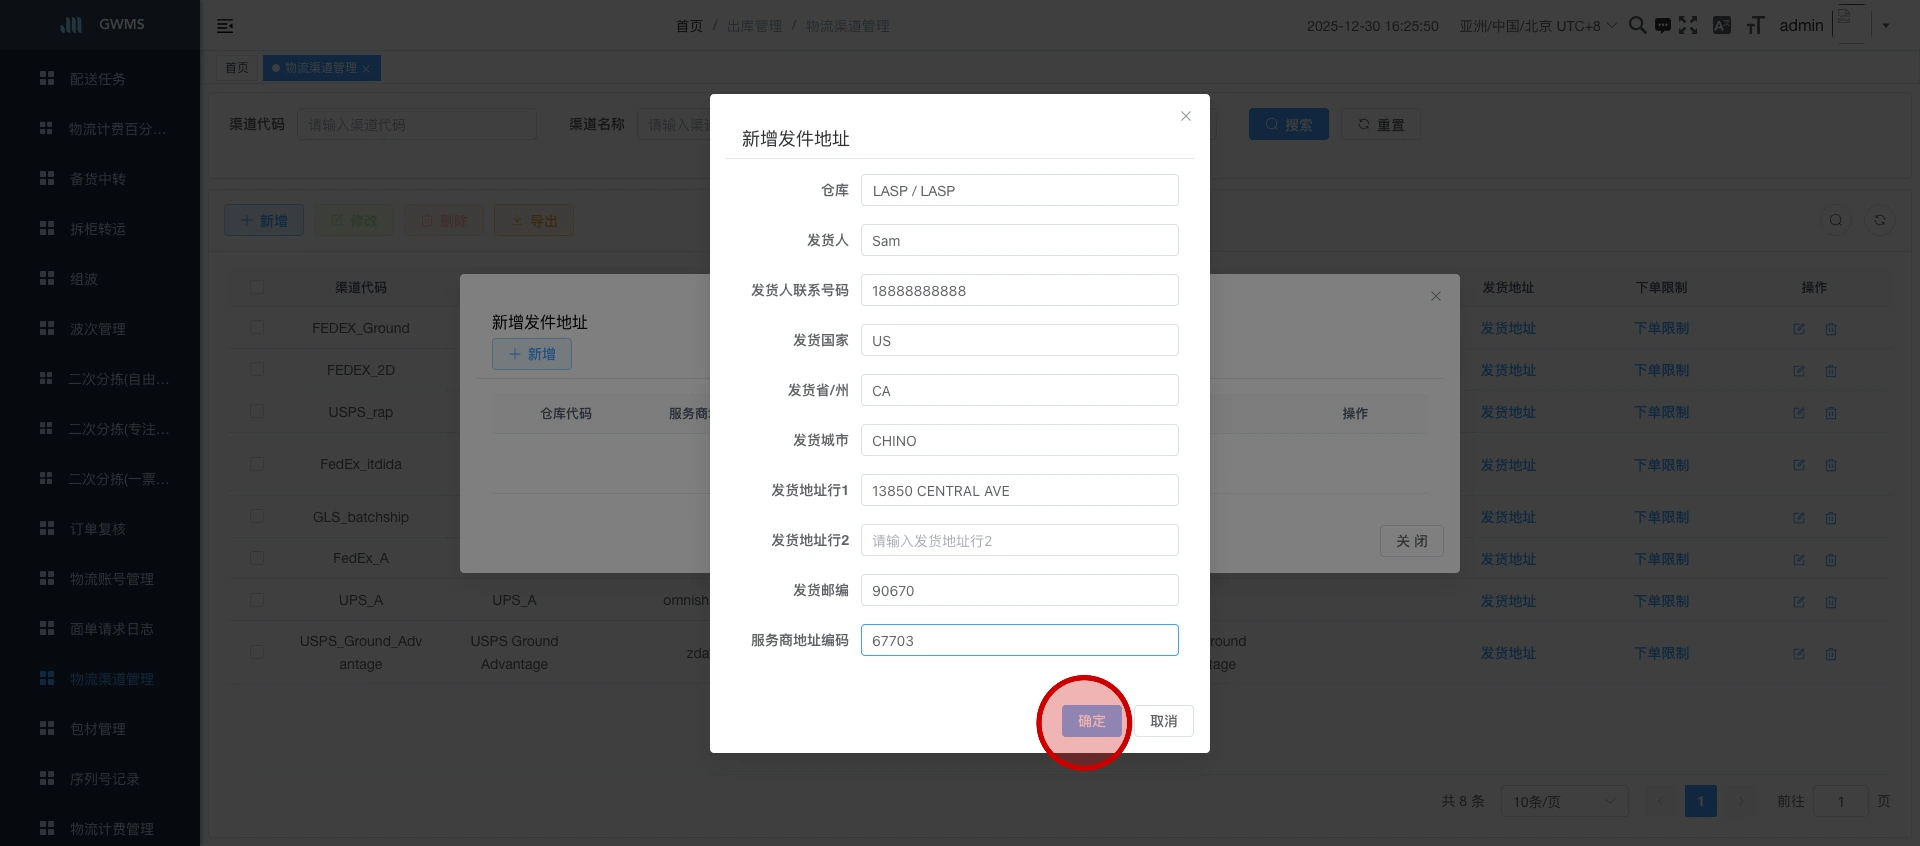1920x846 pixels.
Task: Focus the 发货人联系号码 field
Action: (x=1019, y=290)
